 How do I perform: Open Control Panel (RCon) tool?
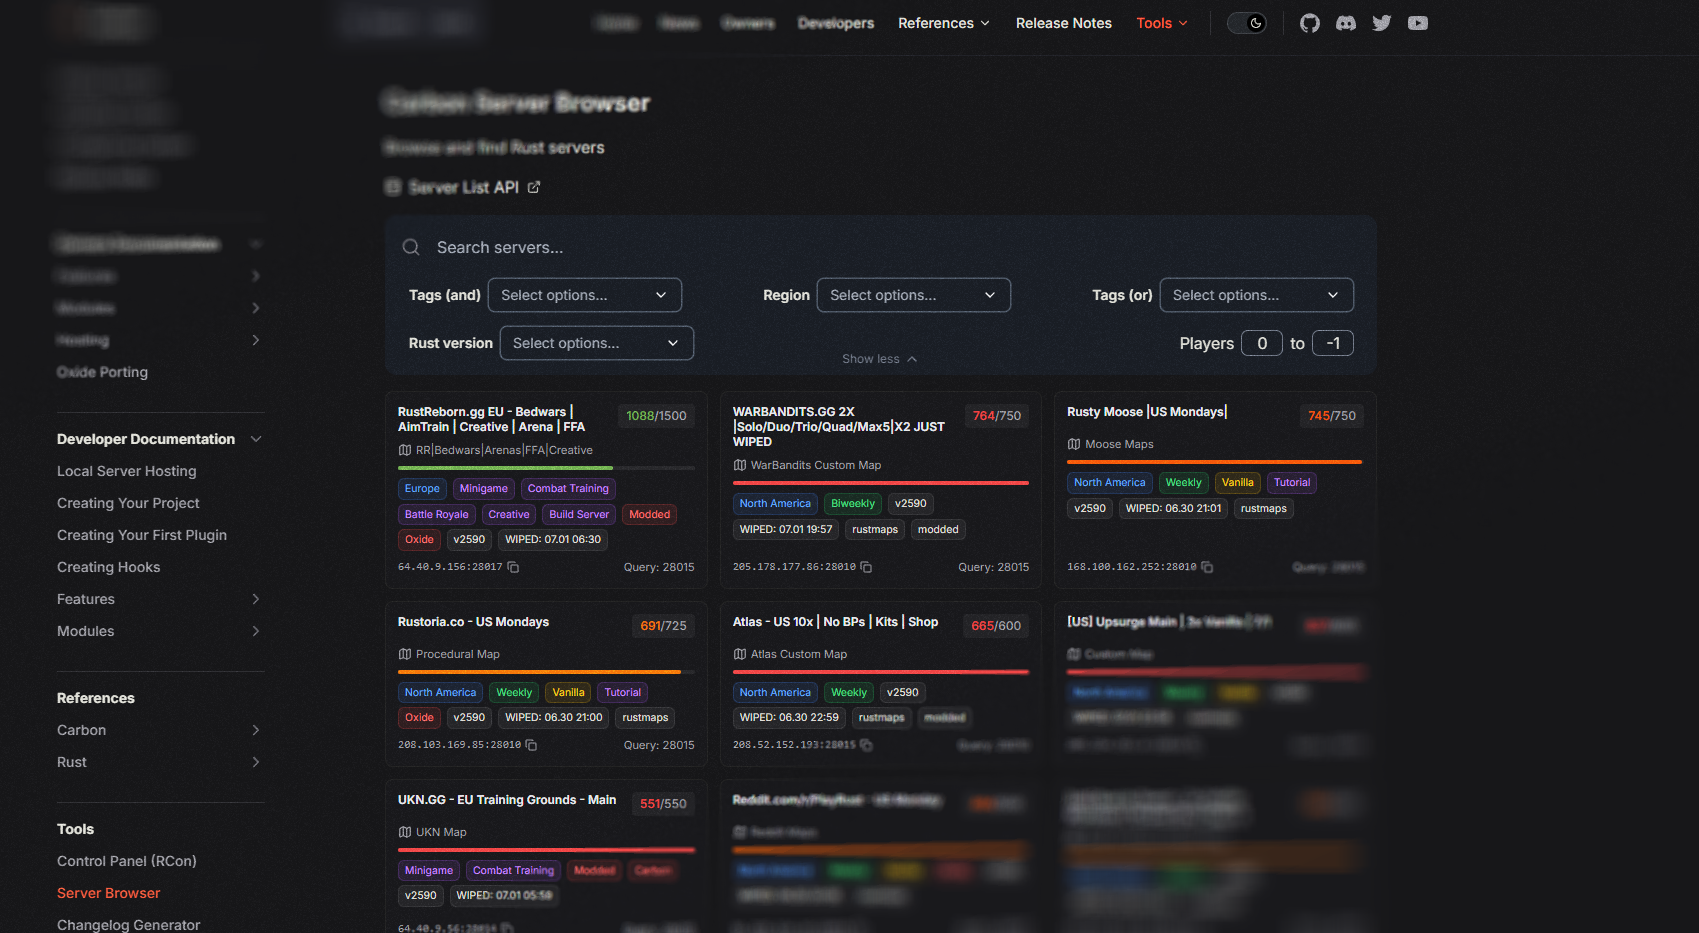(x=127, y=861)
